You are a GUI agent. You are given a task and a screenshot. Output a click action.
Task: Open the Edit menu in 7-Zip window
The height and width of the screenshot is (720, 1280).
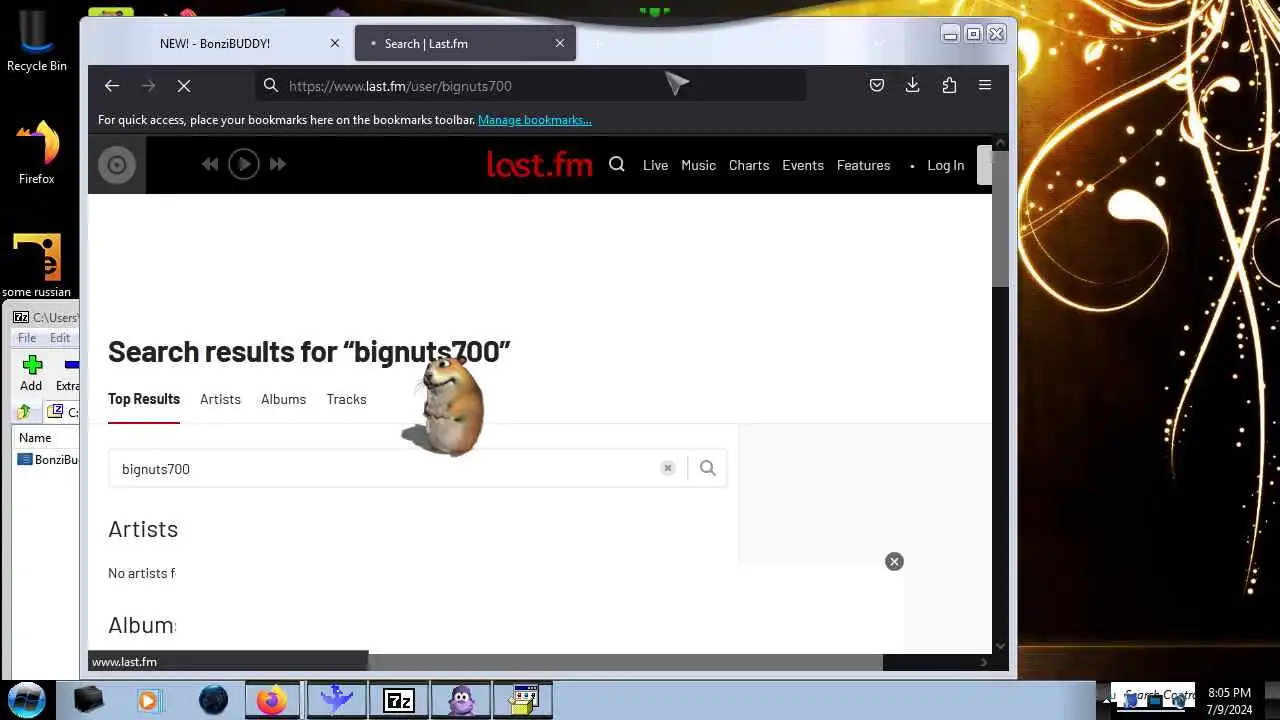pos(60,338)
